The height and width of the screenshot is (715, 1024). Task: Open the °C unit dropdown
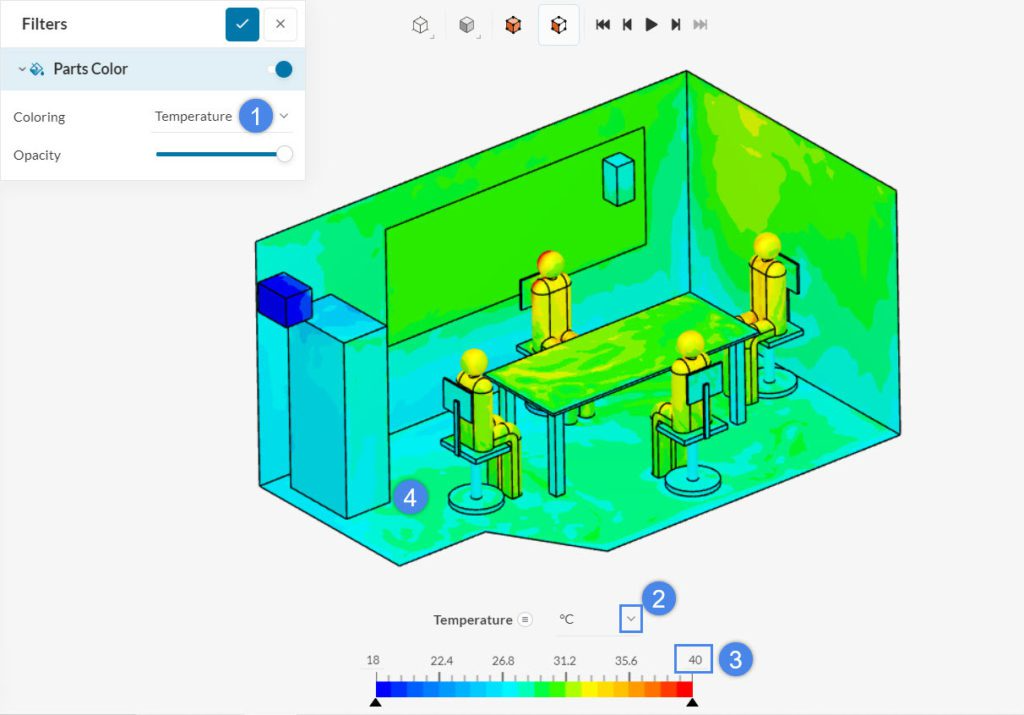630,620
